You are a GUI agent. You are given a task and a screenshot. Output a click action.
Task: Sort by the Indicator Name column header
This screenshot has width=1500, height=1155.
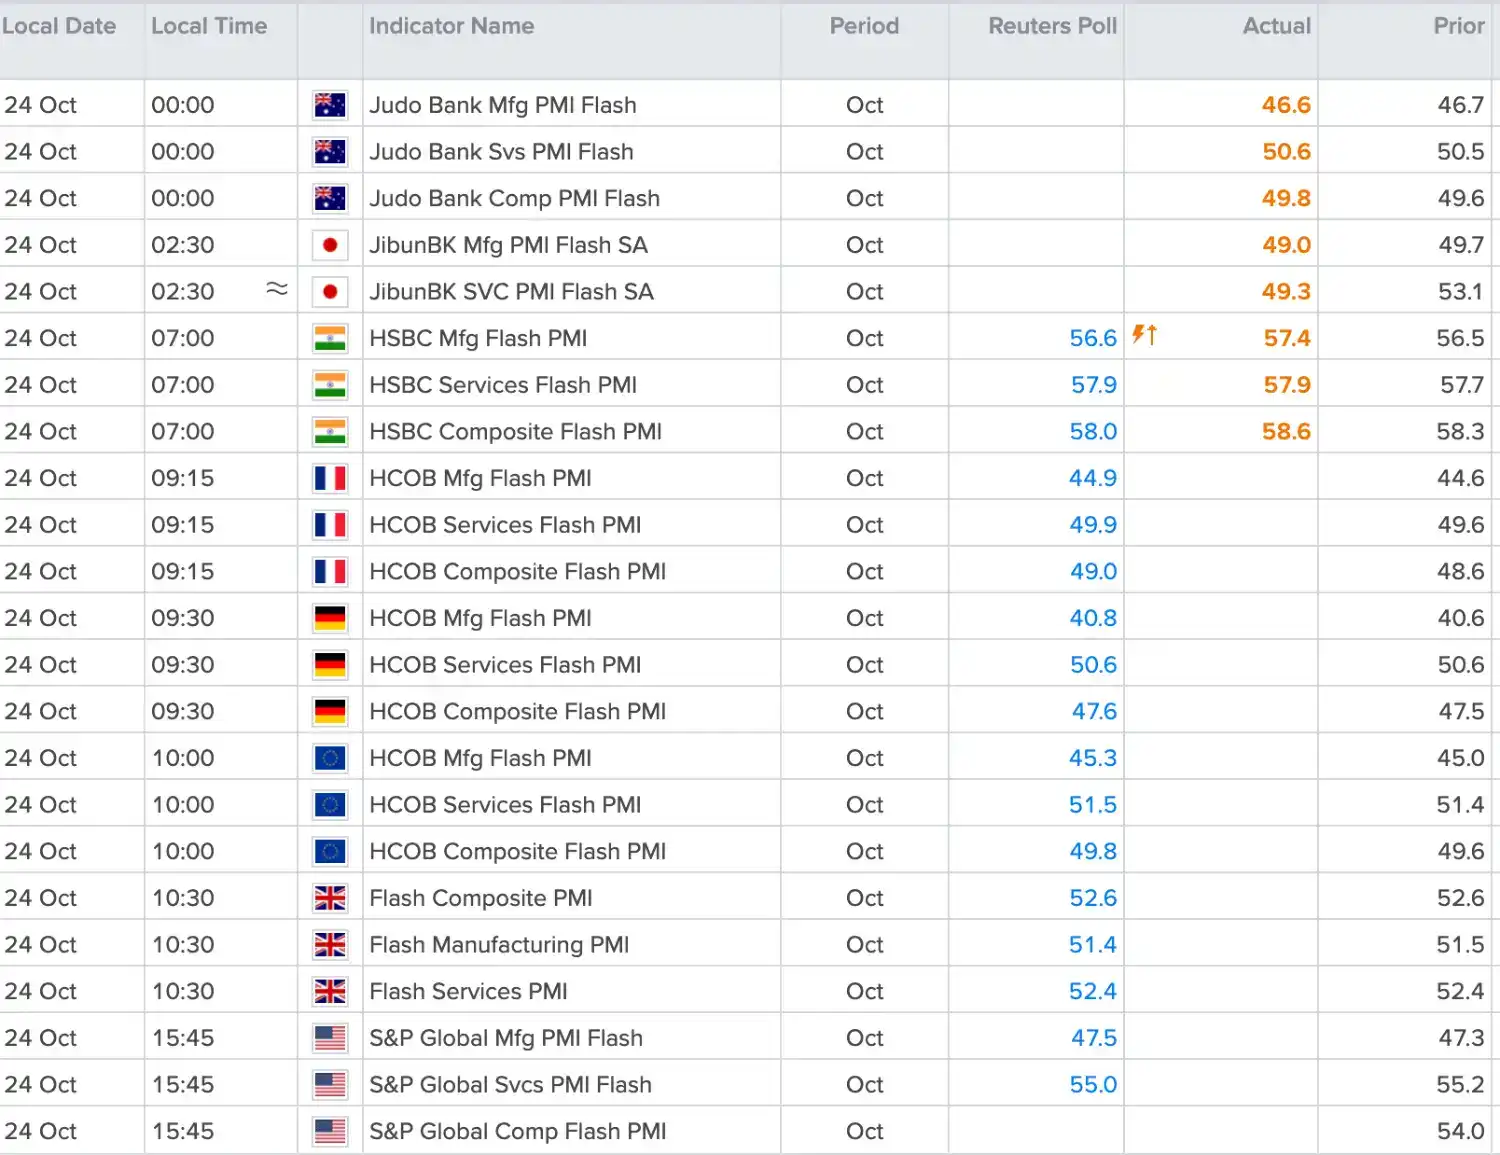click(x=451, y=26)
